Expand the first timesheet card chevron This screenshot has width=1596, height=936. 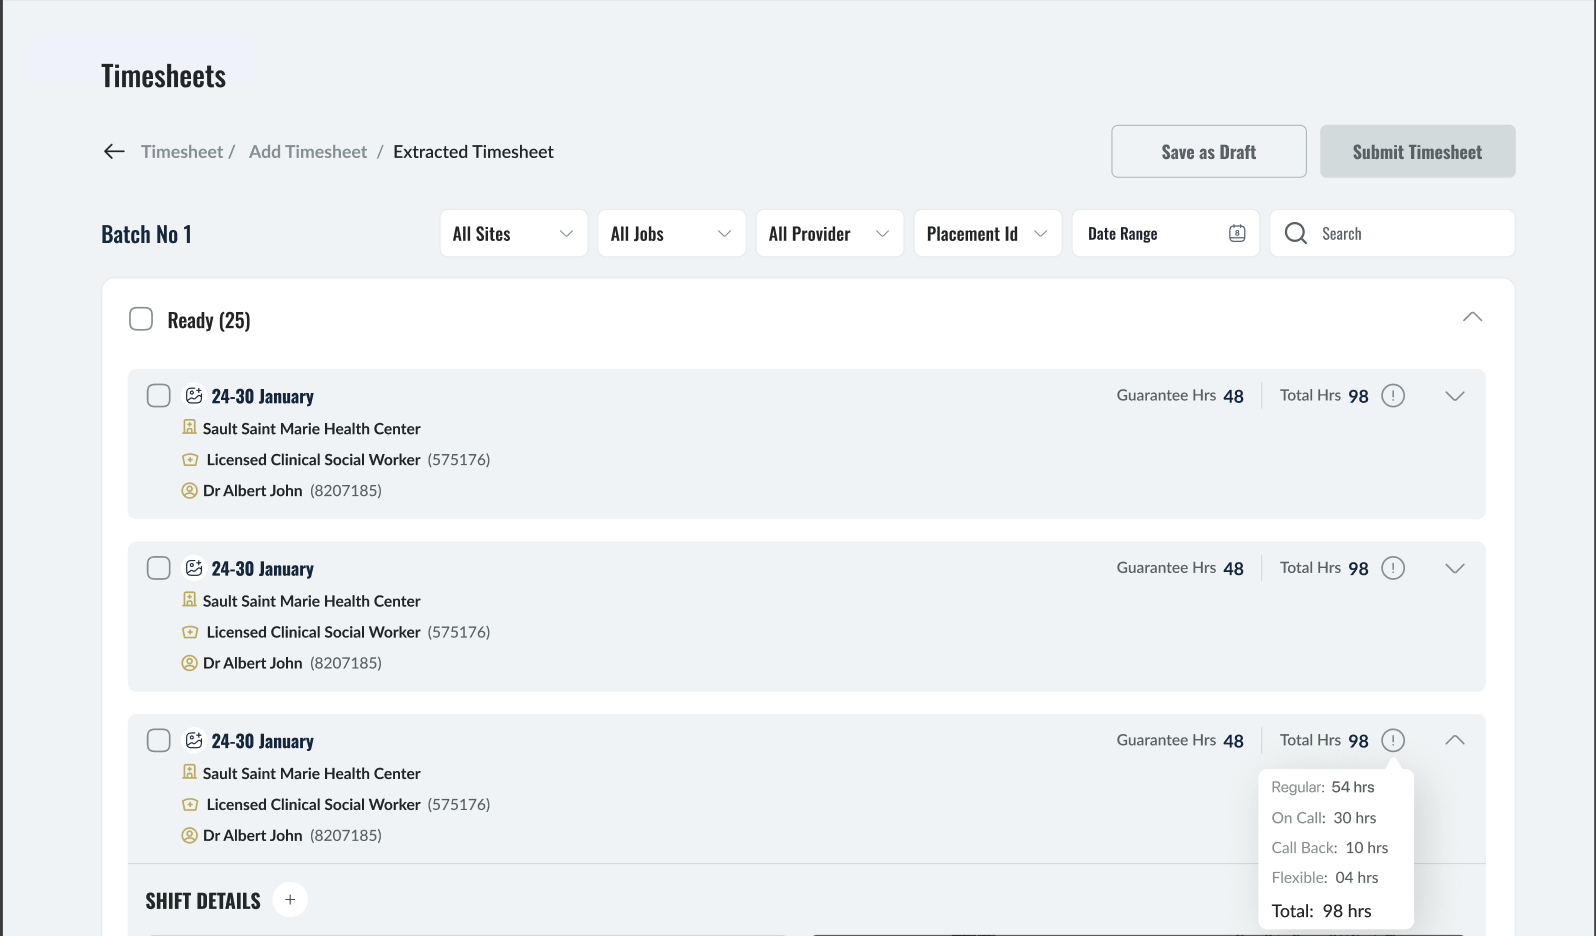1455,396
